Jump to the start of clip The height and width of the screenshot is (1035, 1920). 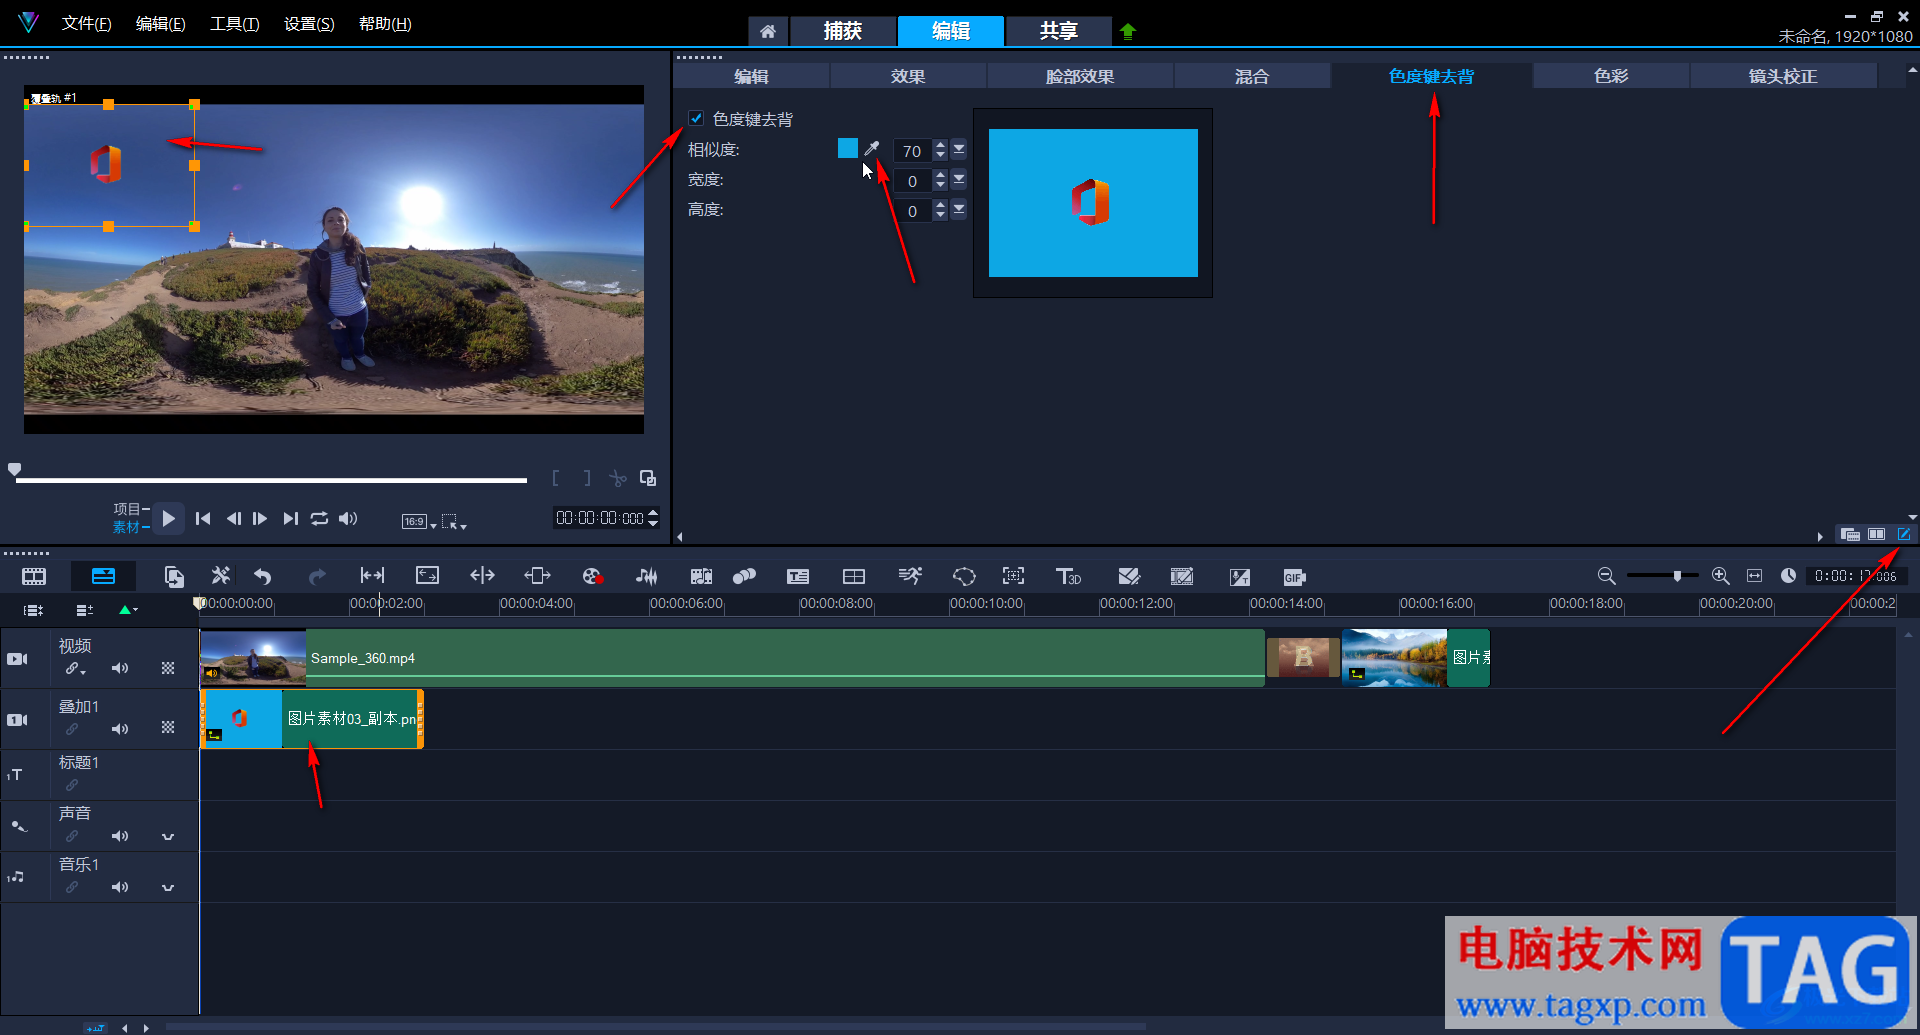(203, 518)
